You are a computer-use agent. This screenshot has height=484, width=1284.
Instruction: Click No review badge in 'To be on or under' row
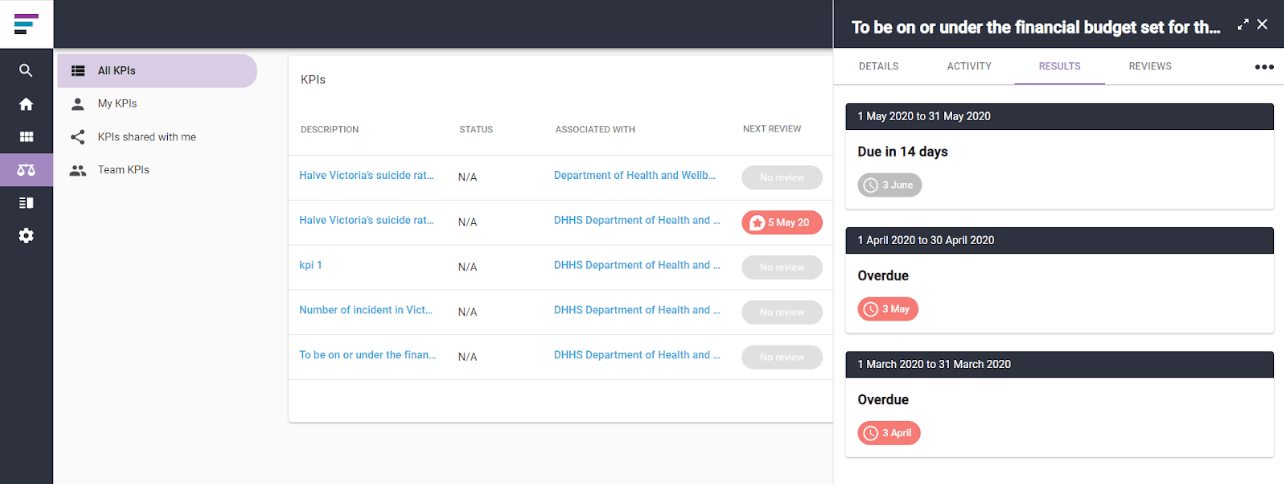[782, 357]
